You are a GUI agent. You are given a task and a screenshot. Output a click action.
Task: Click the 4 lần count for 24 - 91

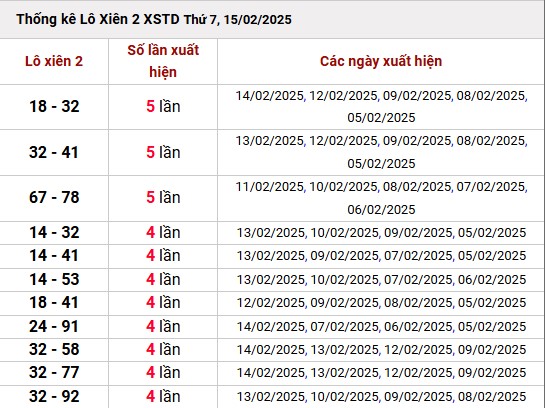click(x=163, y=326)
